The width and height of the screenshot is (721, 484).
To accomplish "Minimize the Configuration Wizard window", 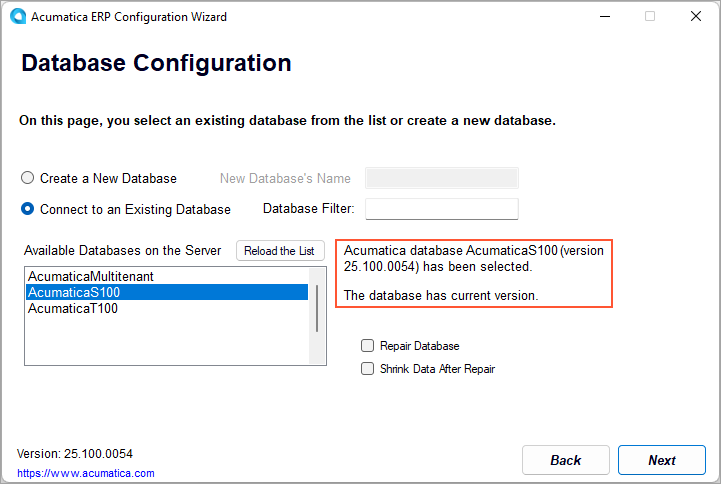I will (604, 17).
